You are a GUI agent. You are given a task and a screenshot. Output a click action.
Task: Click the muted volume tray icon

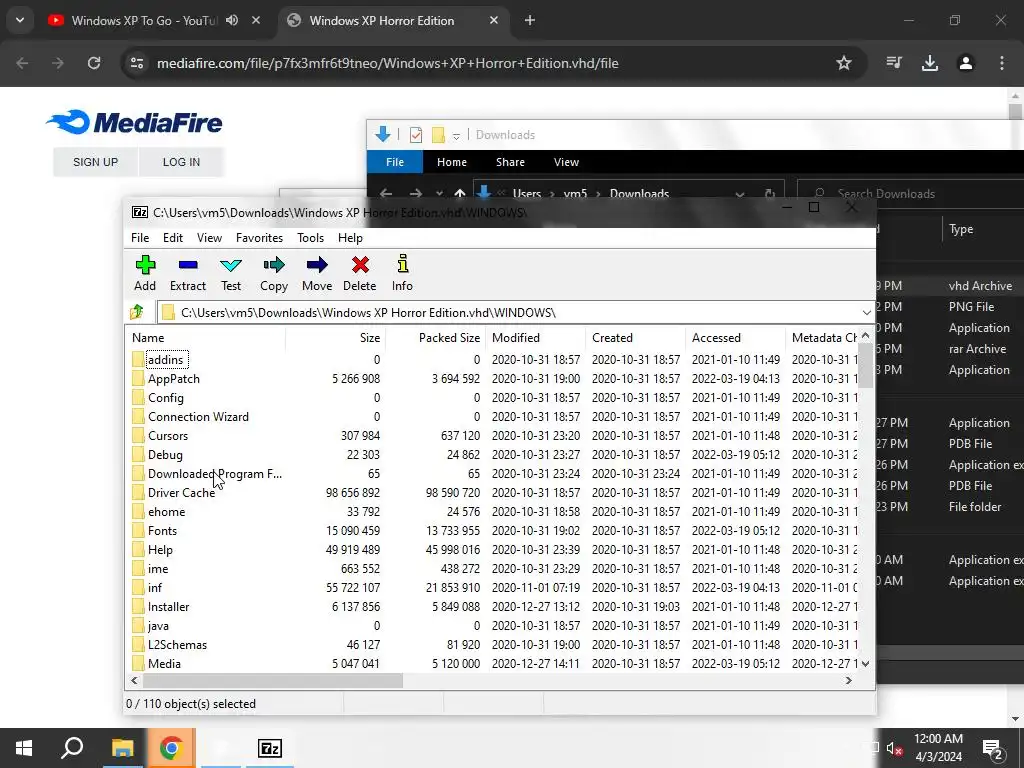coord(894,748)
